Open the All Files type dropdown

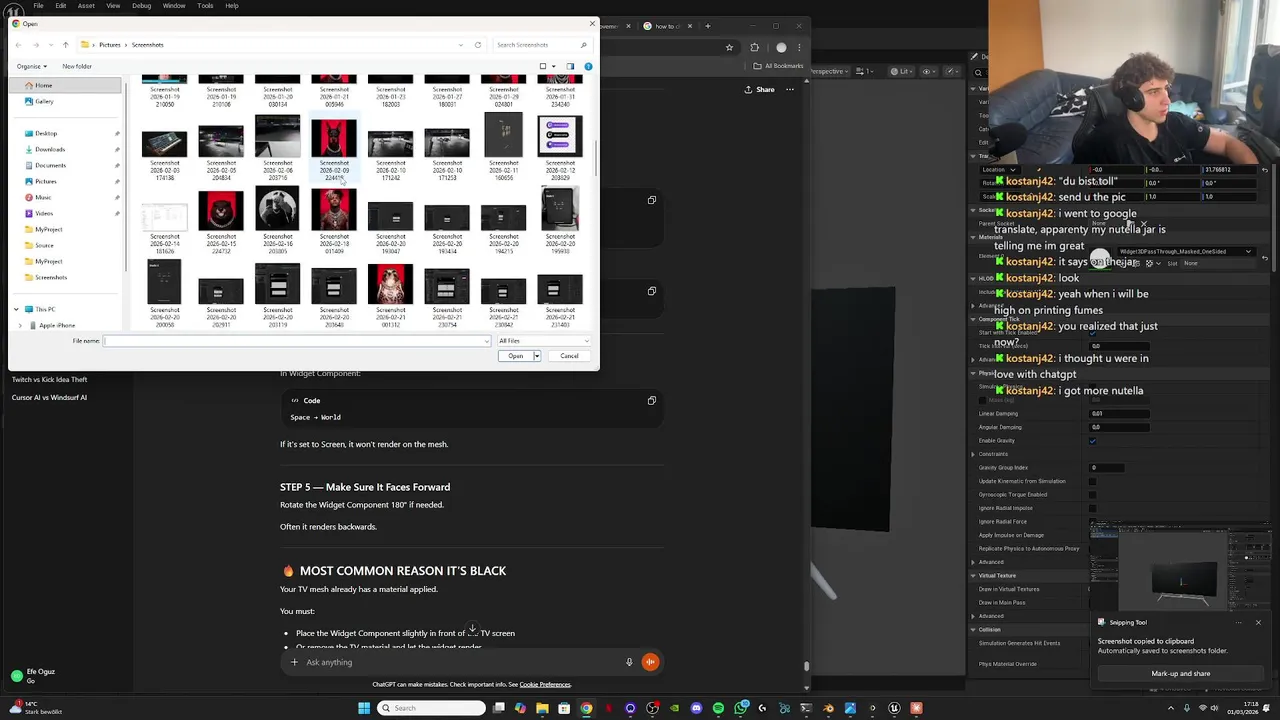coord(544,341)
